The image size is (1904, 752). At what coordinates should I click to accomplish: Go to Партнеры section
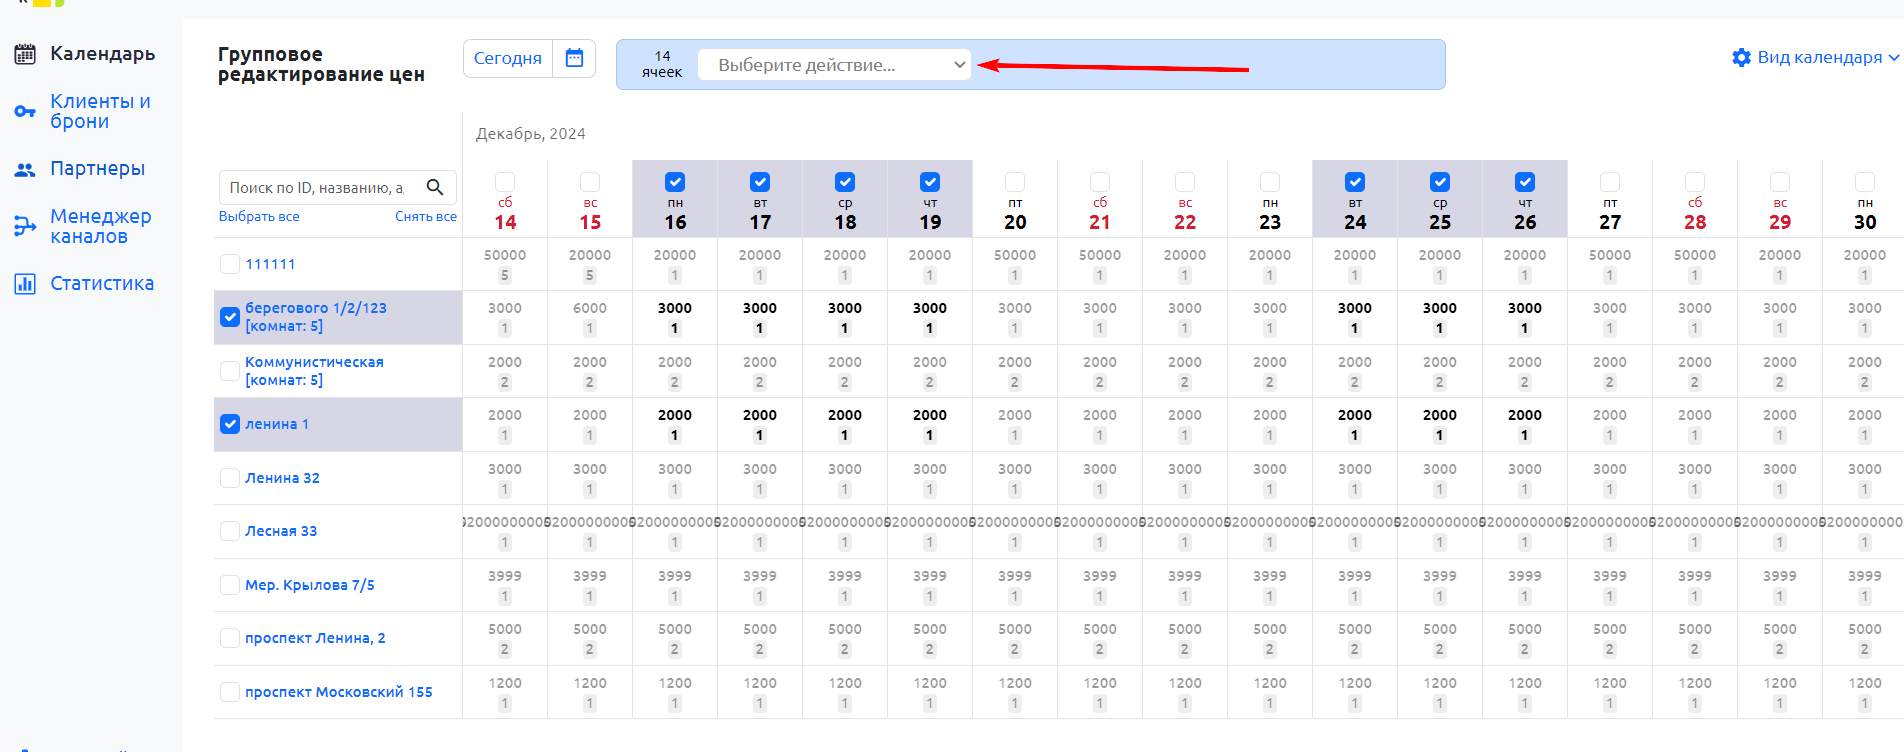pos(98,169)
